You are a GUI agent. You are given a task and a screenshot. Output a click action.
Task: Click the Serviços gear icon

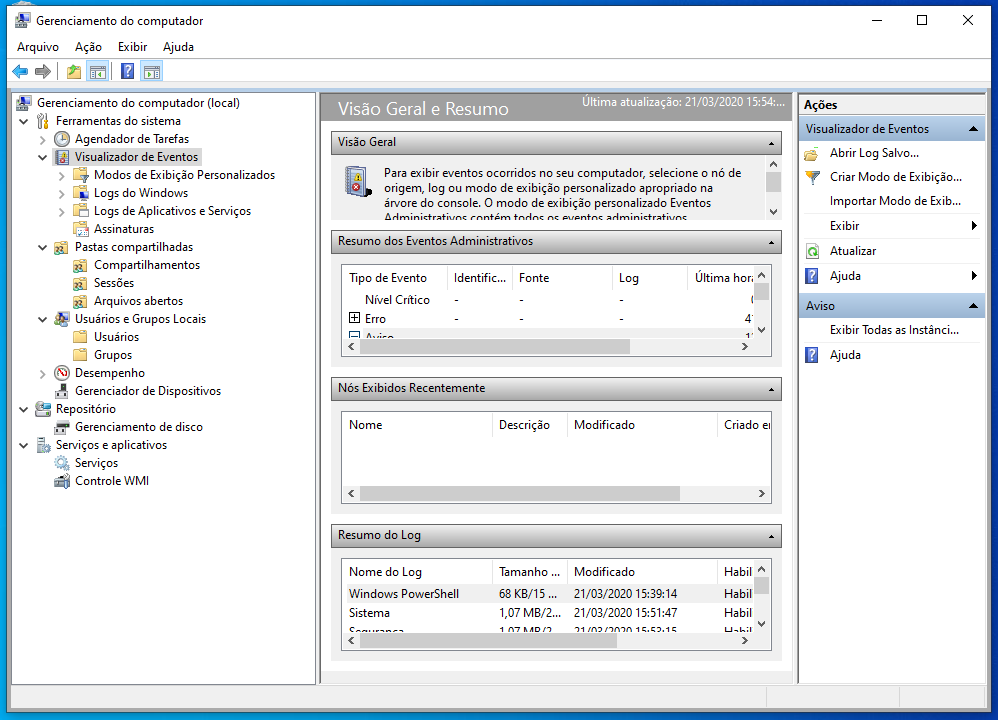[x=62, y=463]
